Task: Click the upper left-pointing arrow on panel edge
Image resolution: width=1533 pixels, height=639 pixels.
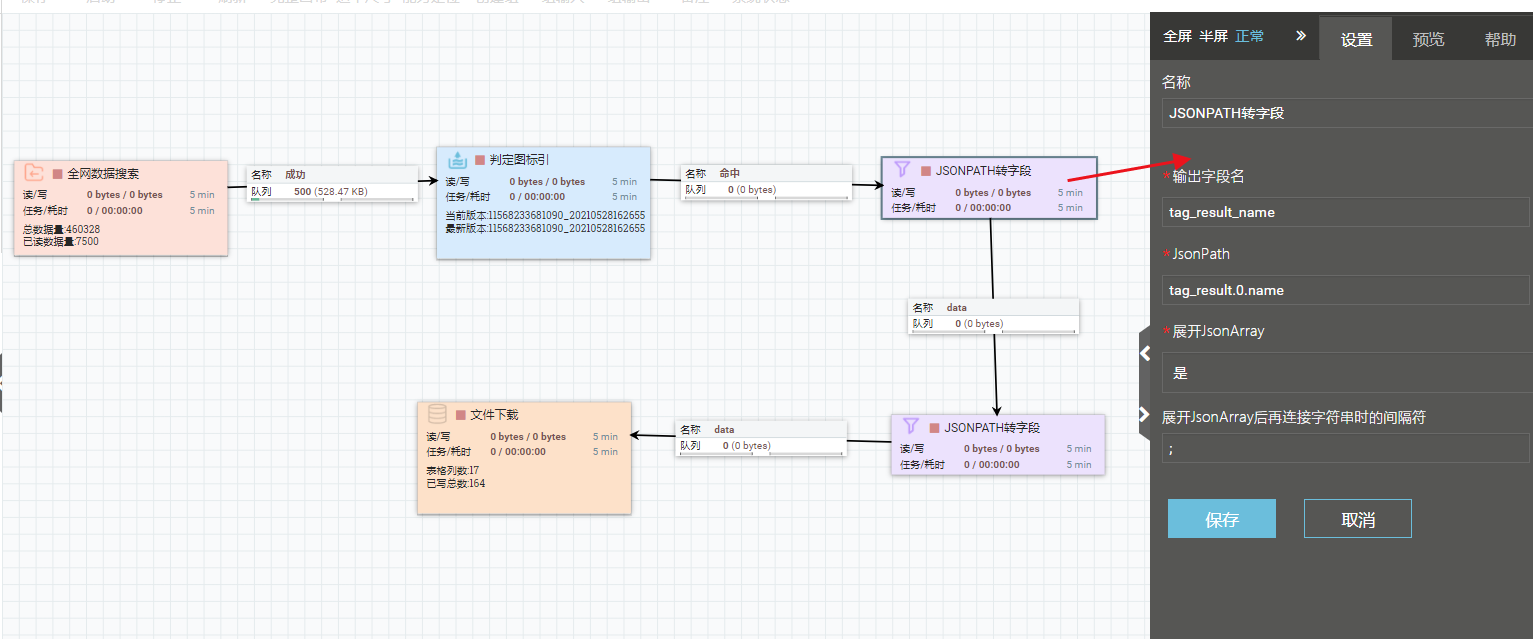Action: pos(1144,350)
